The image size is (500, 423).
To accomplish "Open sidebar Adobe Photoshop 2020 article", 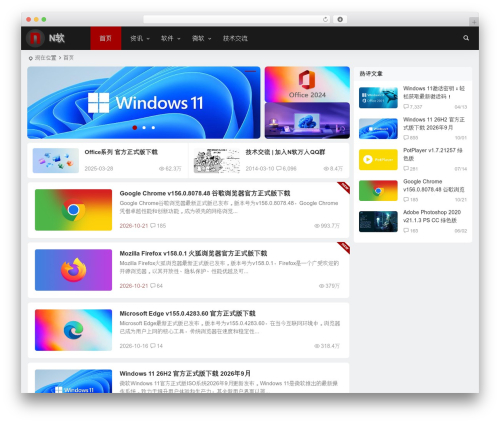I will [432, 216].
